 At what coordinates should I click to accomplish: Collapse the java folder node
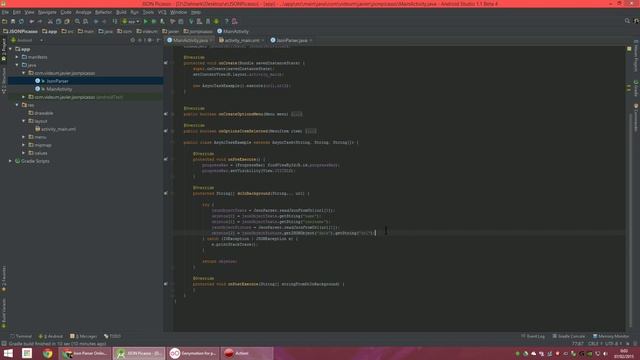coord(17,65)
